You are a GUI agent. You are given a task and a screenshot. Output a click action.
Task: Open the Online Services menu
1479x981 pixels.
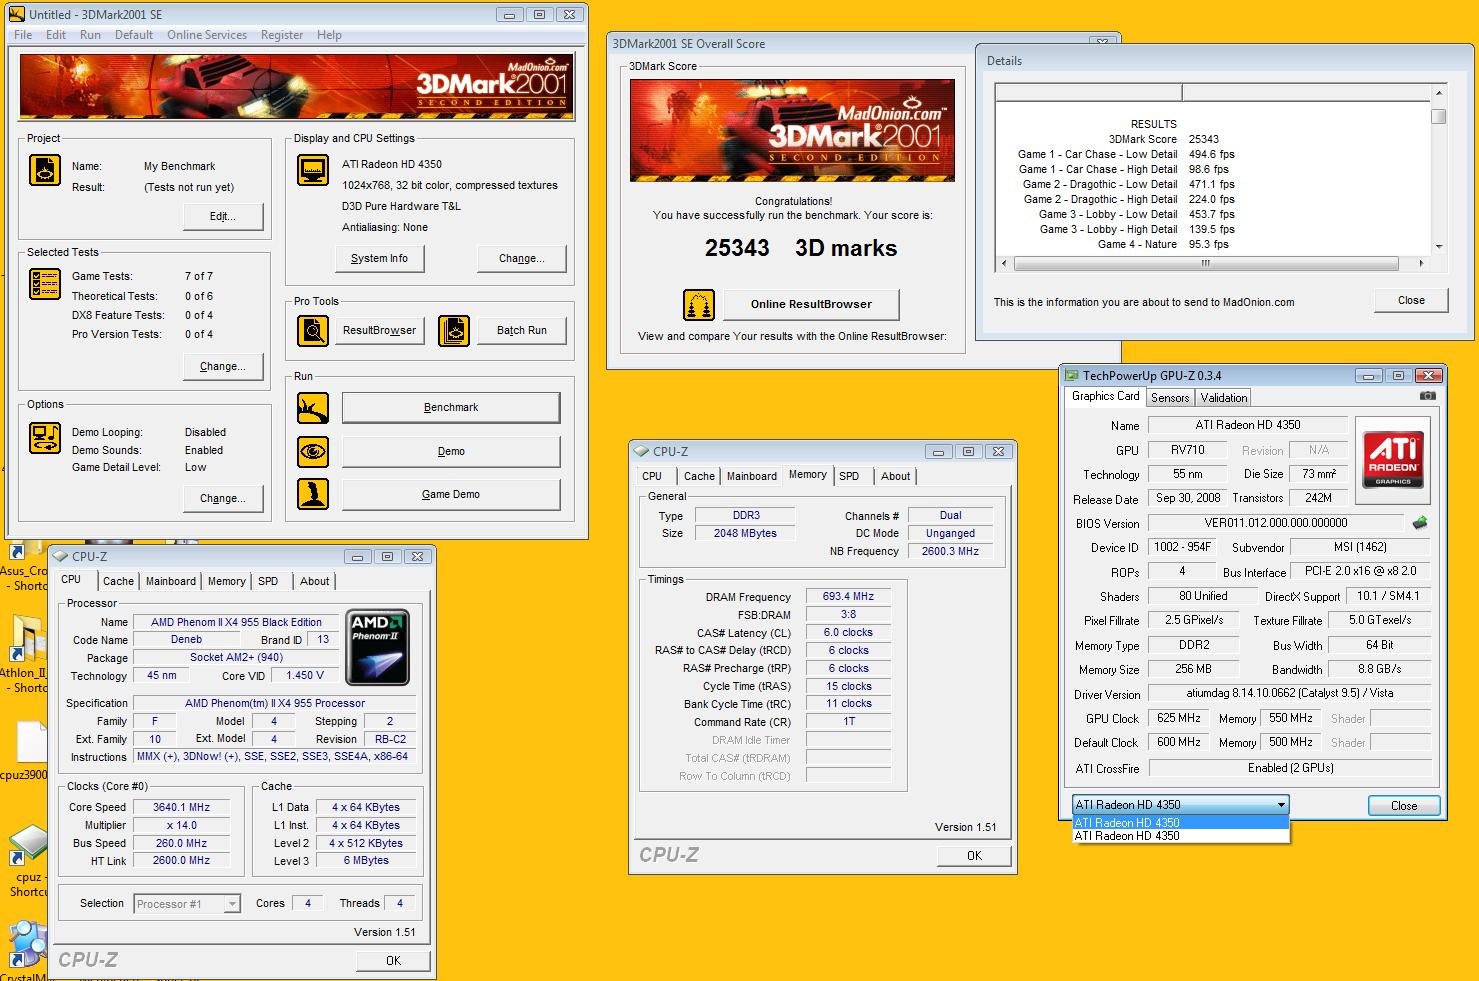(x=207, y=35)
